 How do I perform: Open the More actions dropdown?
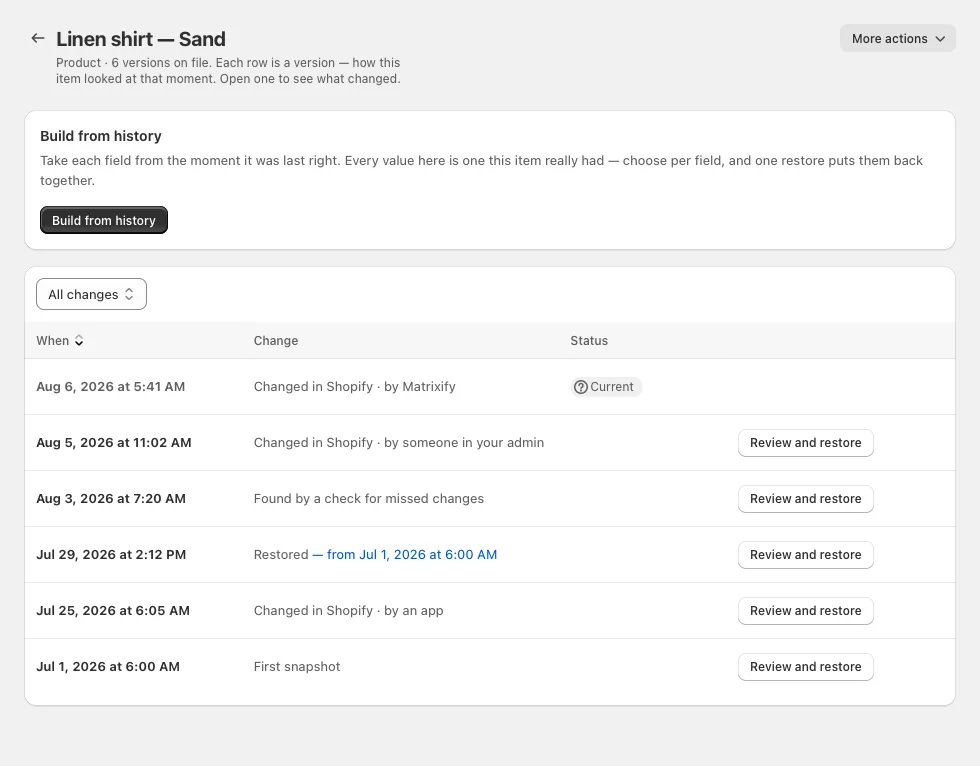[898, 39]
